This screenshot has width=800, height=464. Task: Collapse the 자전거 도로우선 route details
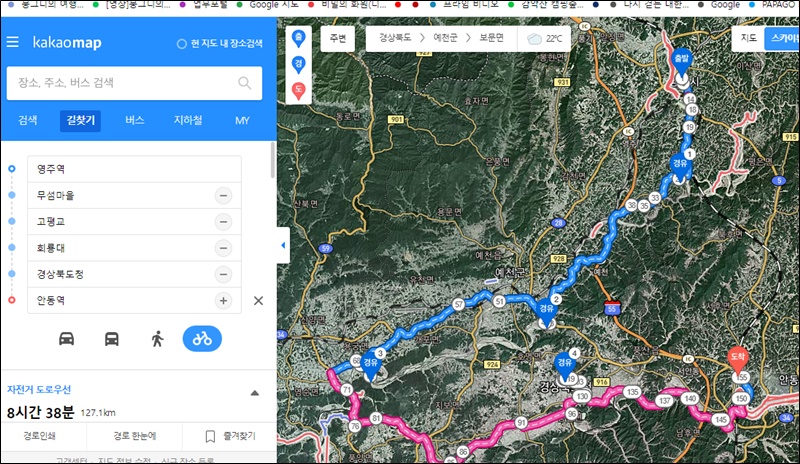click(x=255, y=393)
